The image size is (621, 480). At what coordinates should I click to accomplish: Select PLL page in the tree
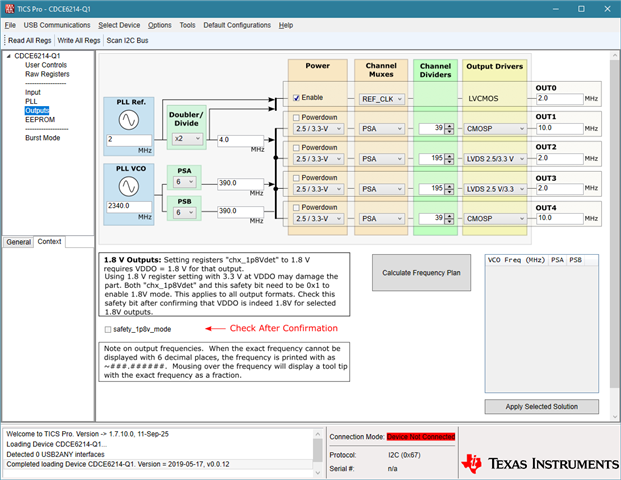(x=31, y=101)
